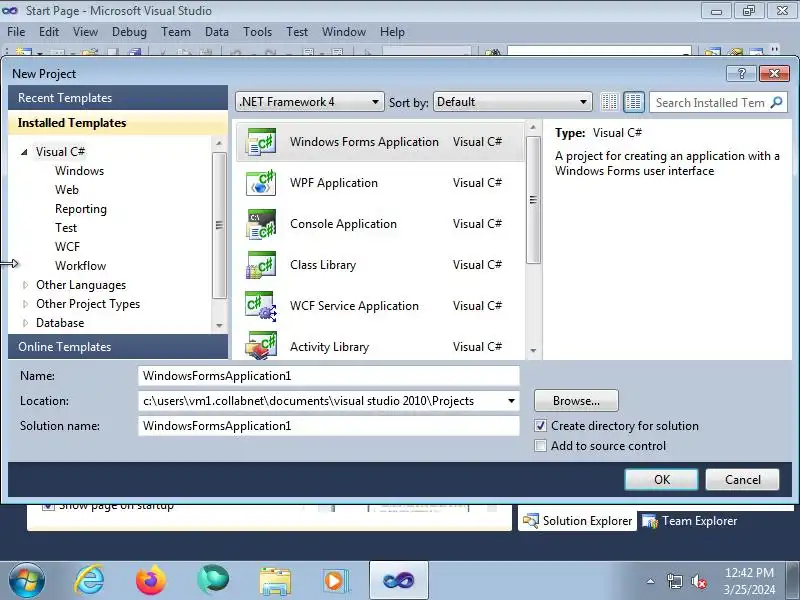Click the template list scrollbar thumb
This screenshot has width=800, height=600.
click(x=533, y=200)
